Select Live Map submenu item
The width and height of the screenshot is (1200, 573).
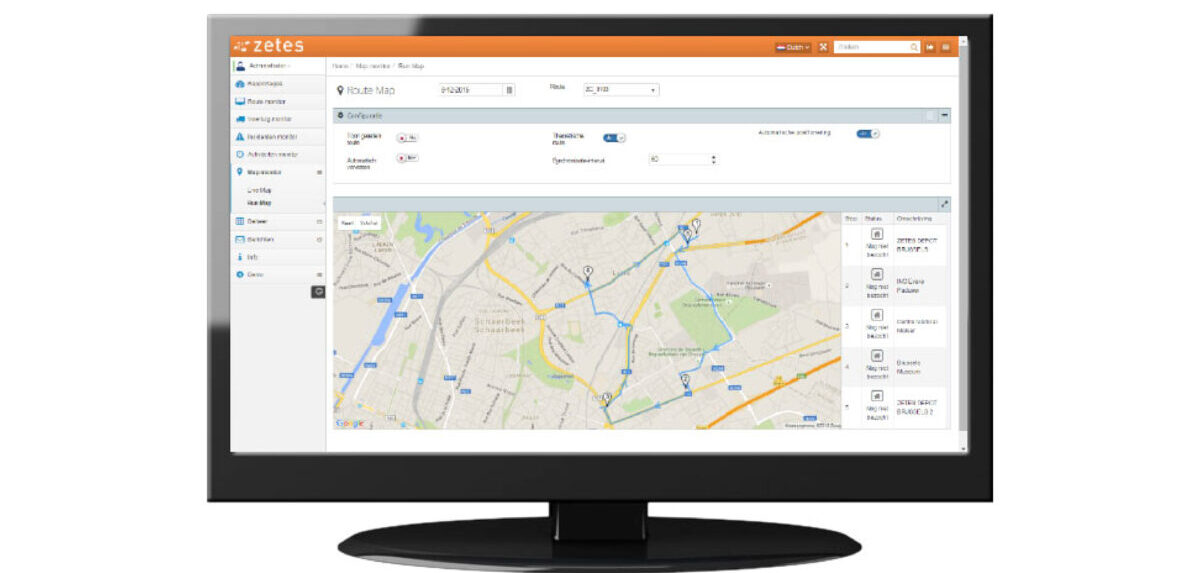[x=259, y=190]
